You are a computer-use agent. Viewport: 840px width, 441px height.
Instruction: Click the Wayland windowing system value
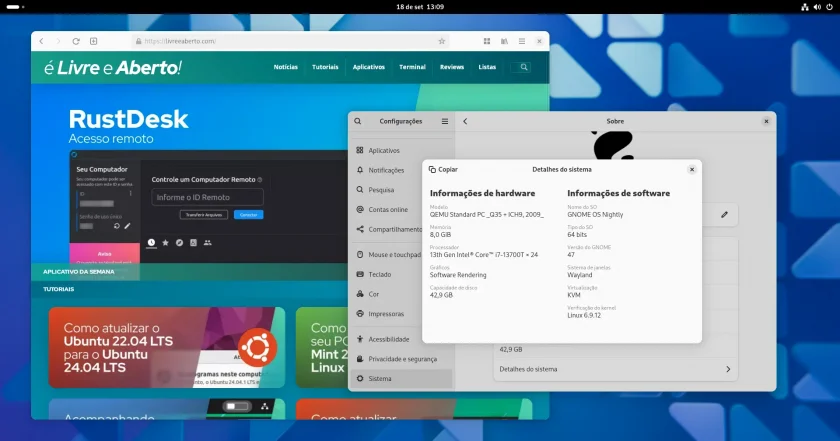point(580,275)
